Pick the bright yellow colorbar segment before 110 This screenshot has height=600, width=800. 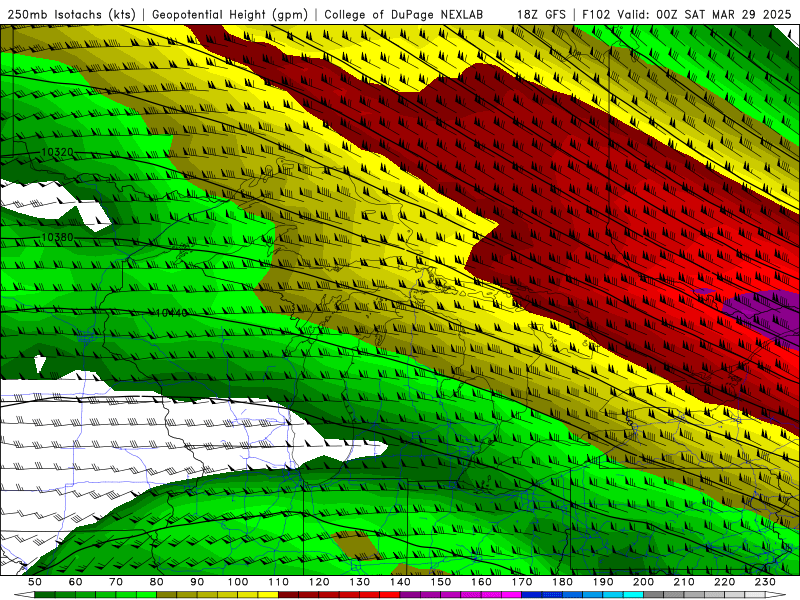point(268,595)
